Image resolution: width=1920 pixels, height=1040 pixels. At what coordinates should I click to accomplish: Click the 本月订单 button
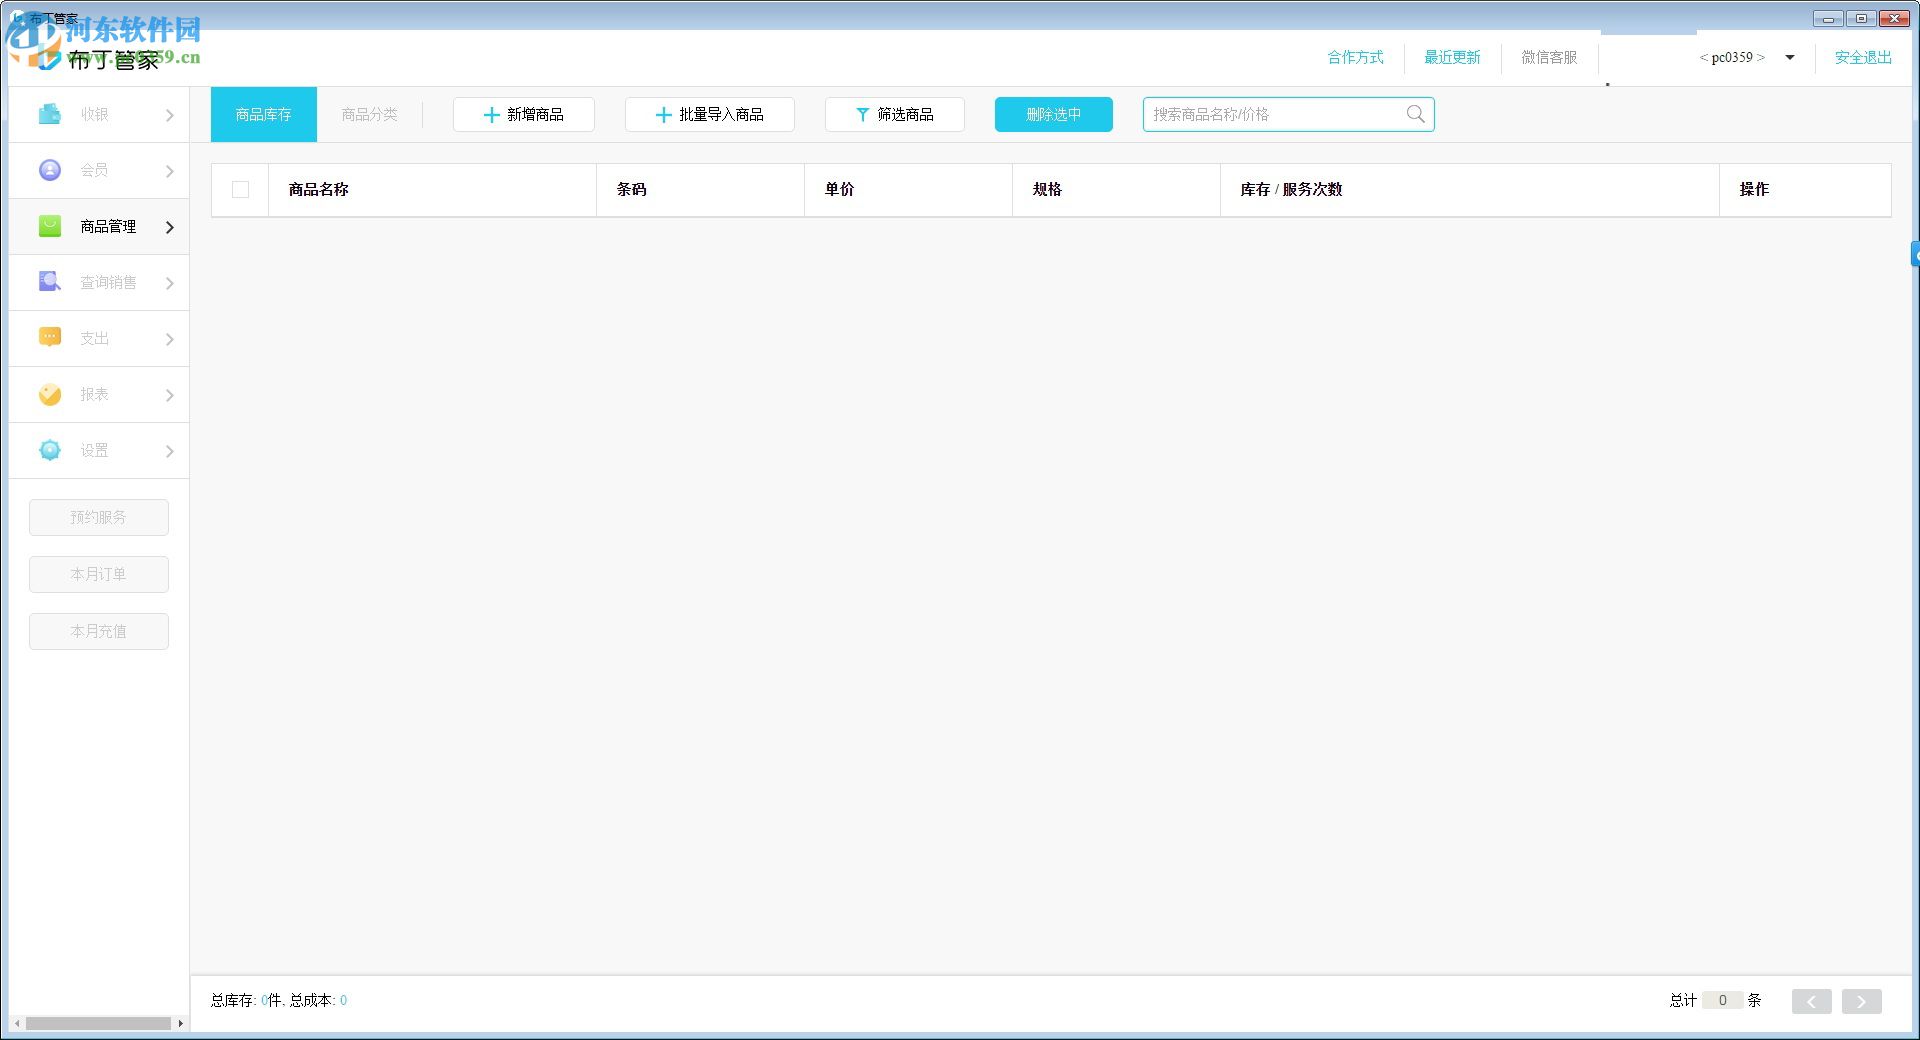[x=98, y=574]
